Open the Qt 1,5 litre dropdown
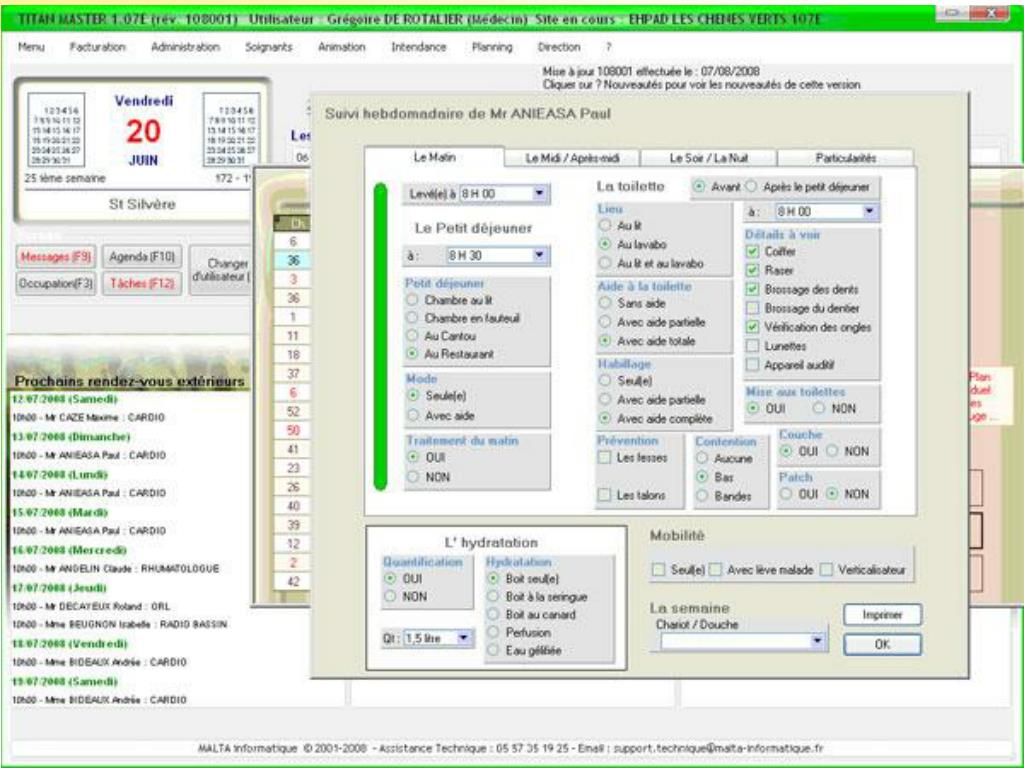 pos(463,637)
